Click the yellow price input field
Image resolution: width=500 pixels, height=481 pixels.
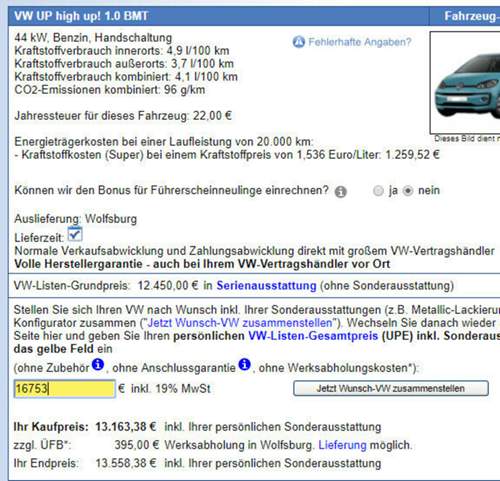pyautogui.click(x=65, y=389)
